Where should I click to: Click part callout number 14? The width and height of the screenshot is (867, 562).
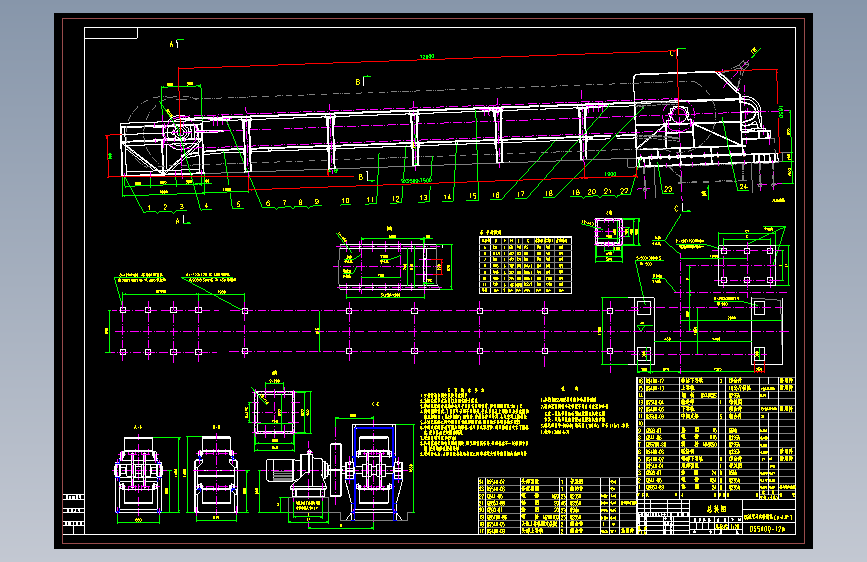point(447,196)
